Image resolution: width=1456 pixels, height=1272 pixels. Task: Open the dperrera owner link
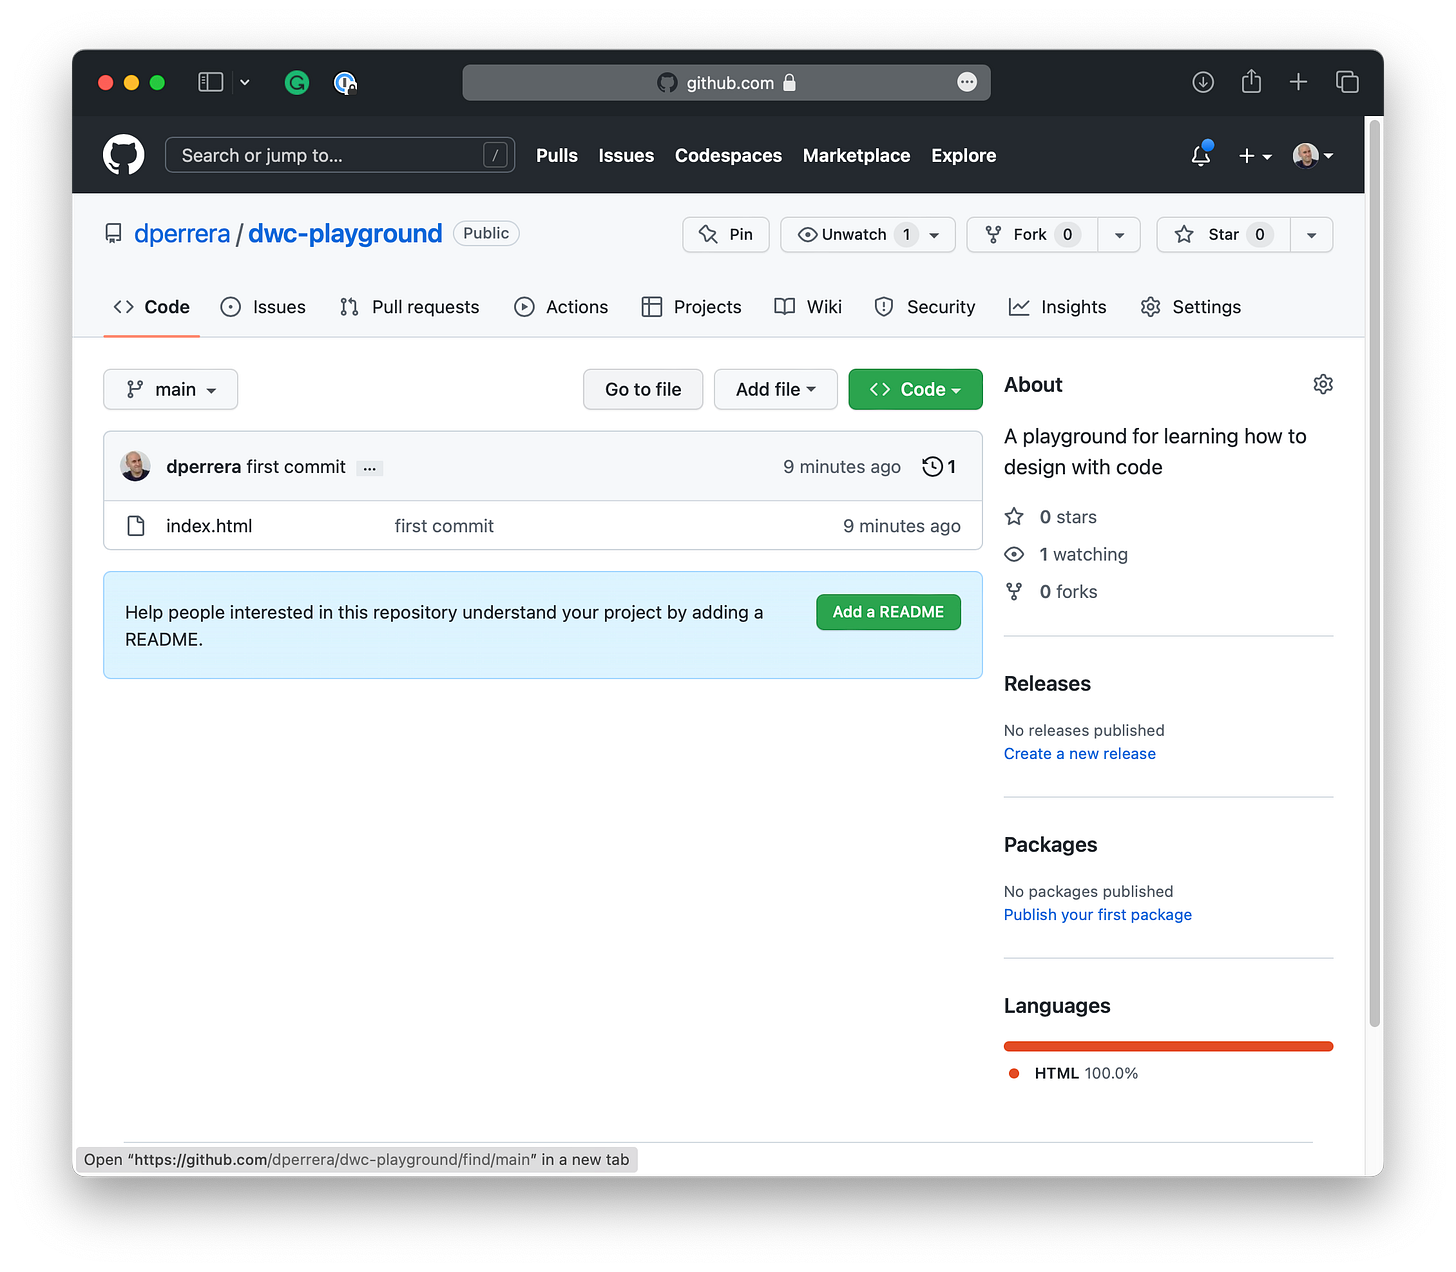(182, 234)
